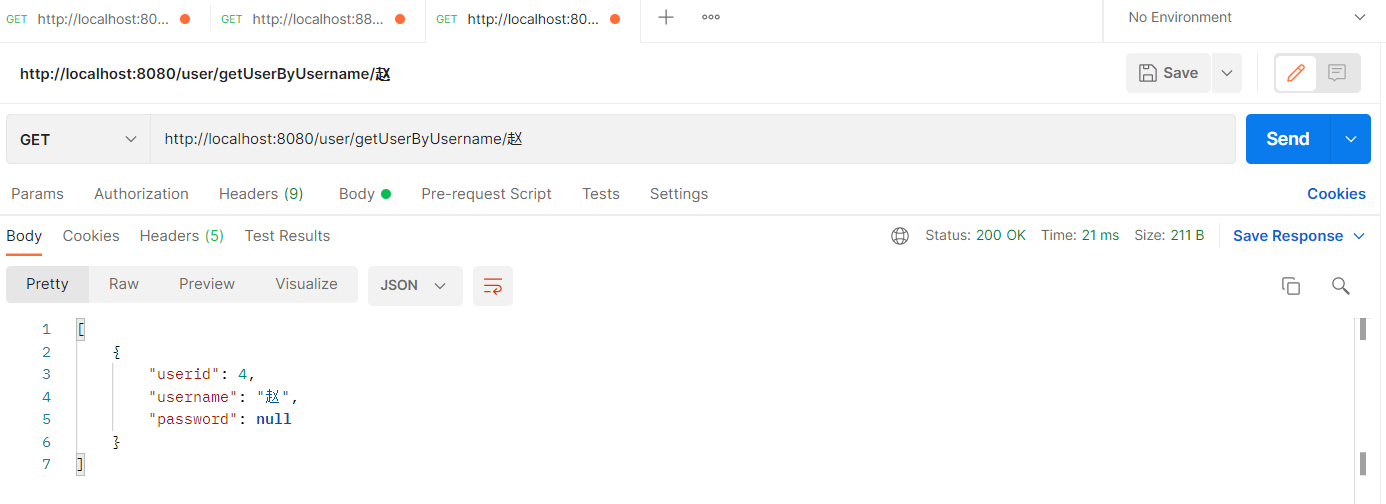Viewport: 1386px width, 504px height.
Task: Click the orange unsaved dot on first tab
Action: tap(185, 19)
